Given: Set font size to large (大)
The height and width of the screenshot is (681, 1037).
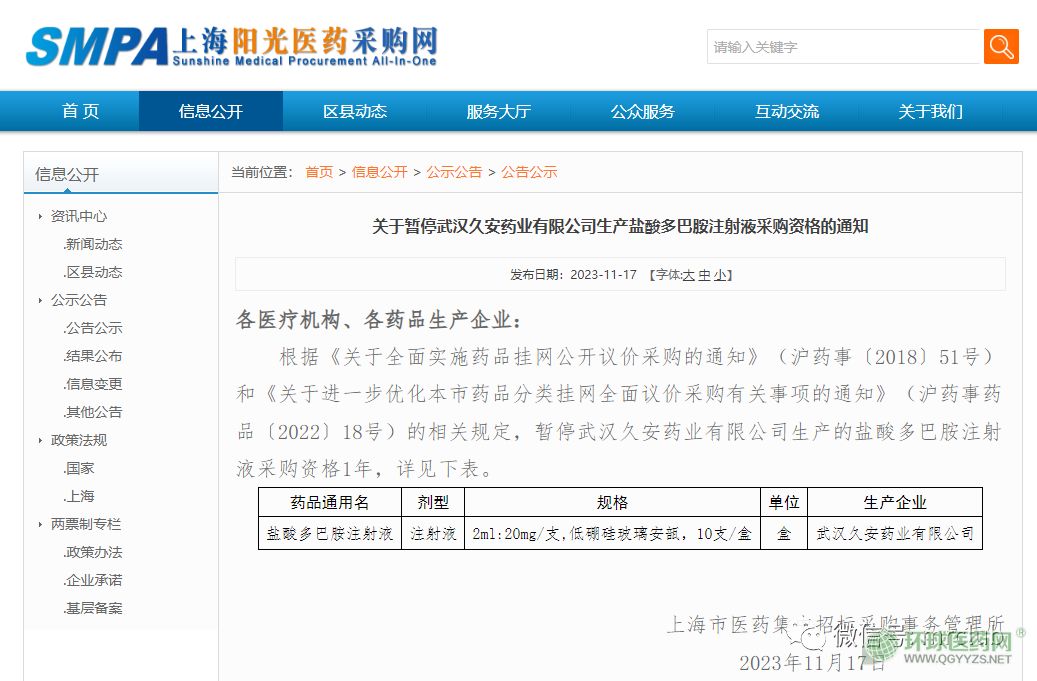Looking at the screenshot, I should tap(688, 275).
